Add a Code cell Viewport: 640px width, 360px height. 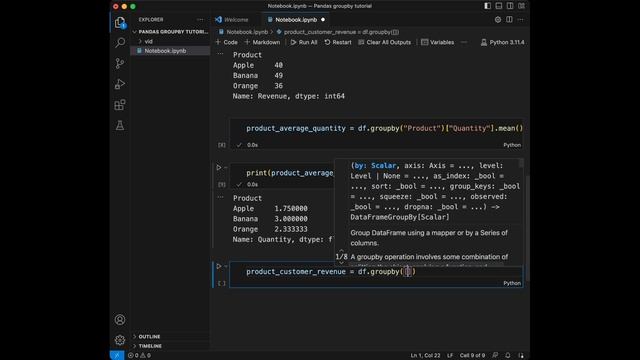[227, 42]
